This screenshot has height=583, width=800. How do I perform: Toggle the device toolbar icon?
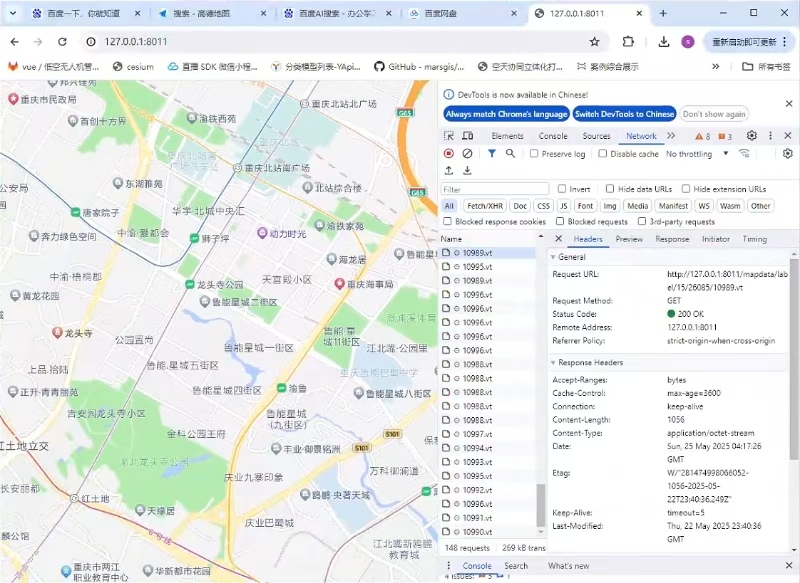pyautogui.click(x=467, y=136)
